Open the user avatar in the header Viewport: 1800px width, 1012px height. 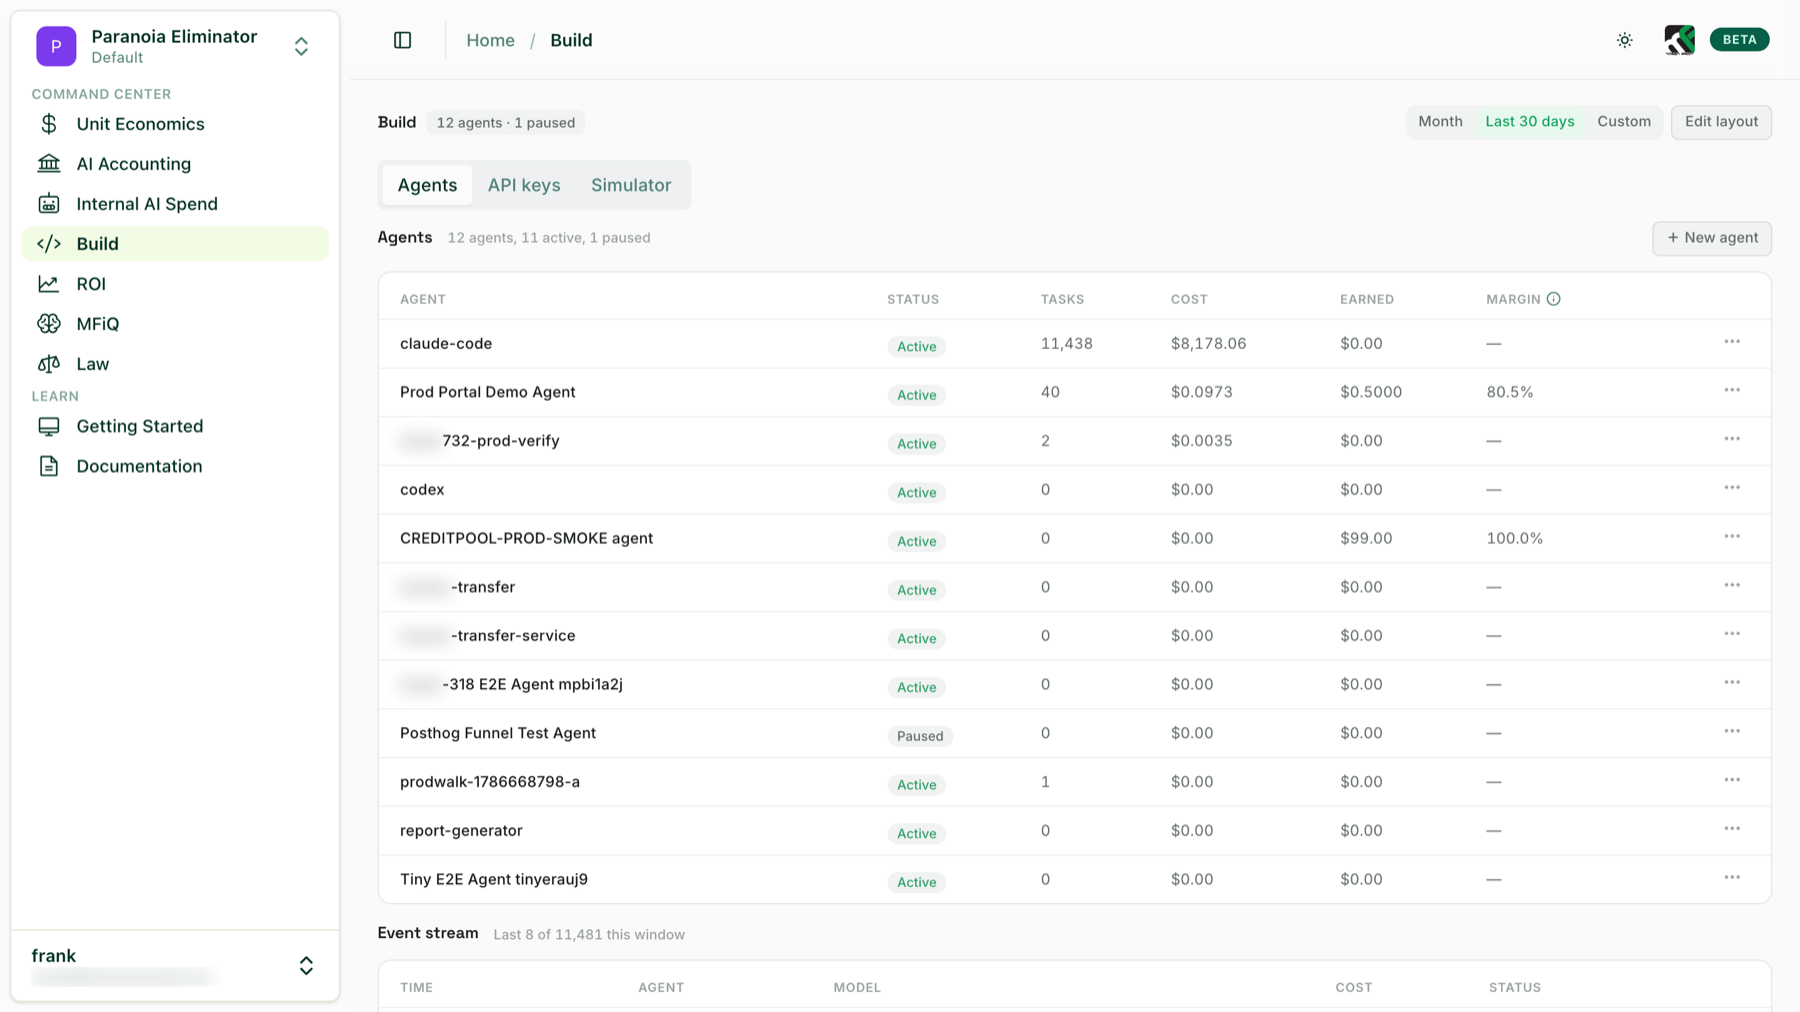(x=1680, y=40)
